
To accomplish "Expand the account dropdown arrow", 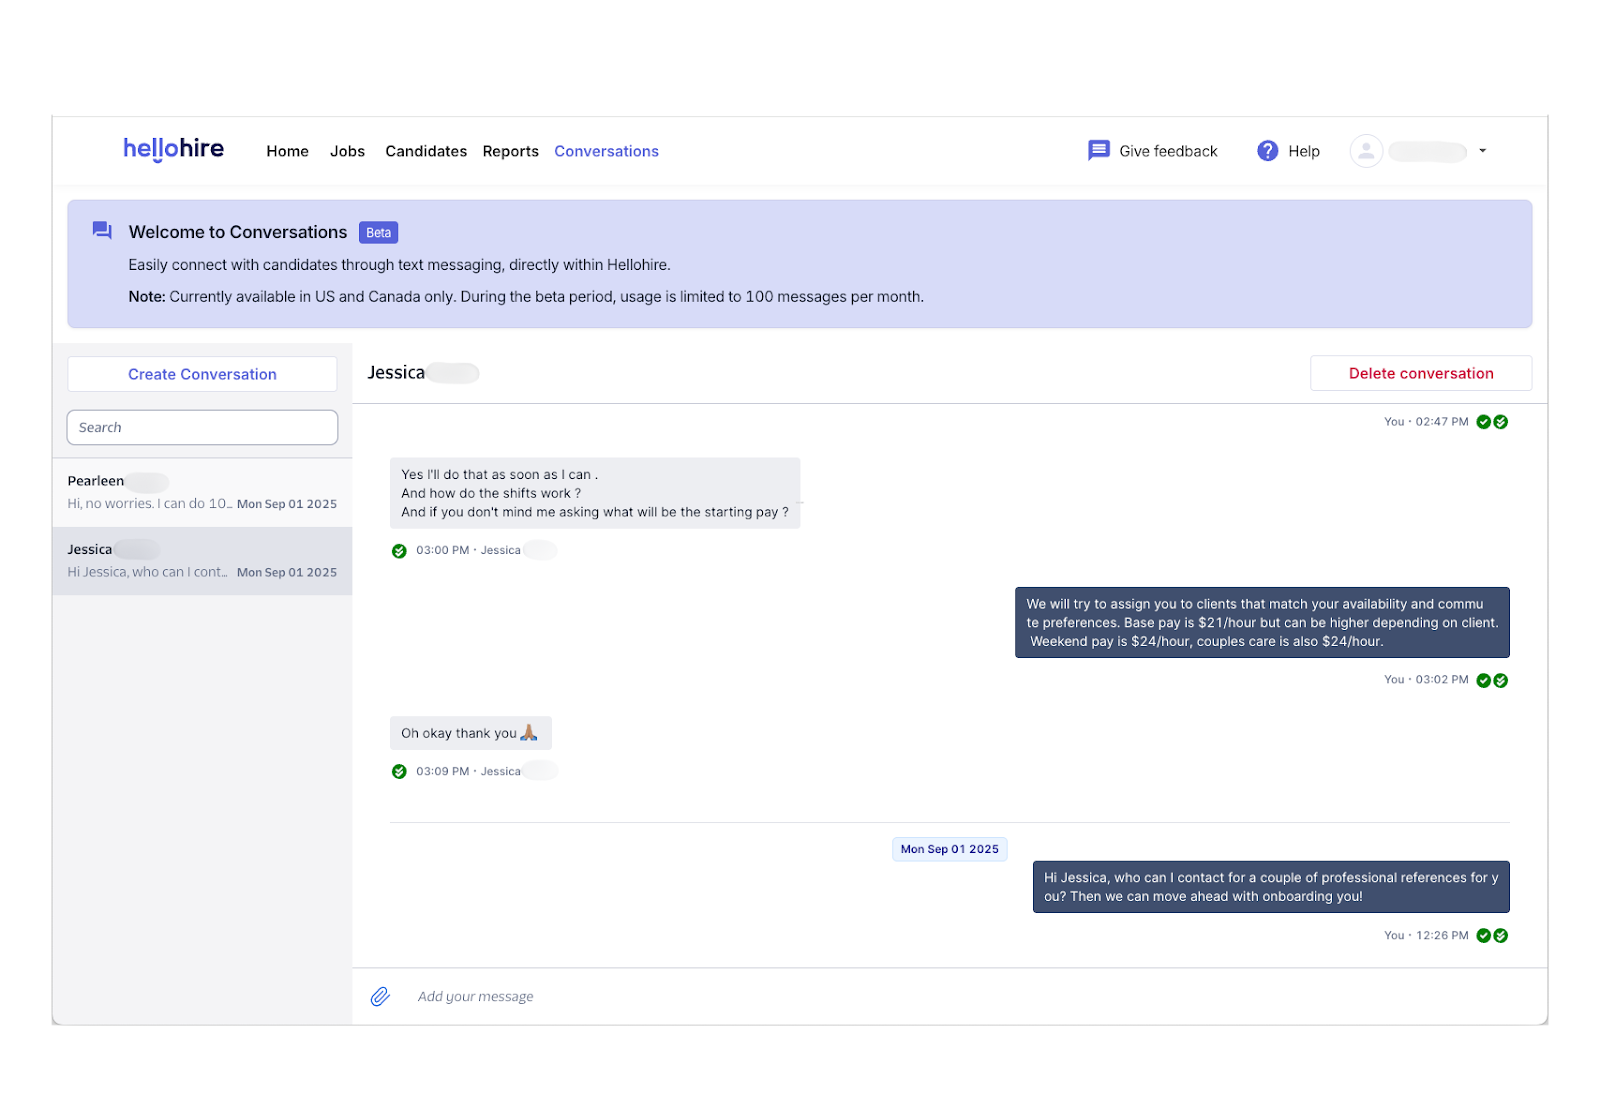I will click(1482, 151).
